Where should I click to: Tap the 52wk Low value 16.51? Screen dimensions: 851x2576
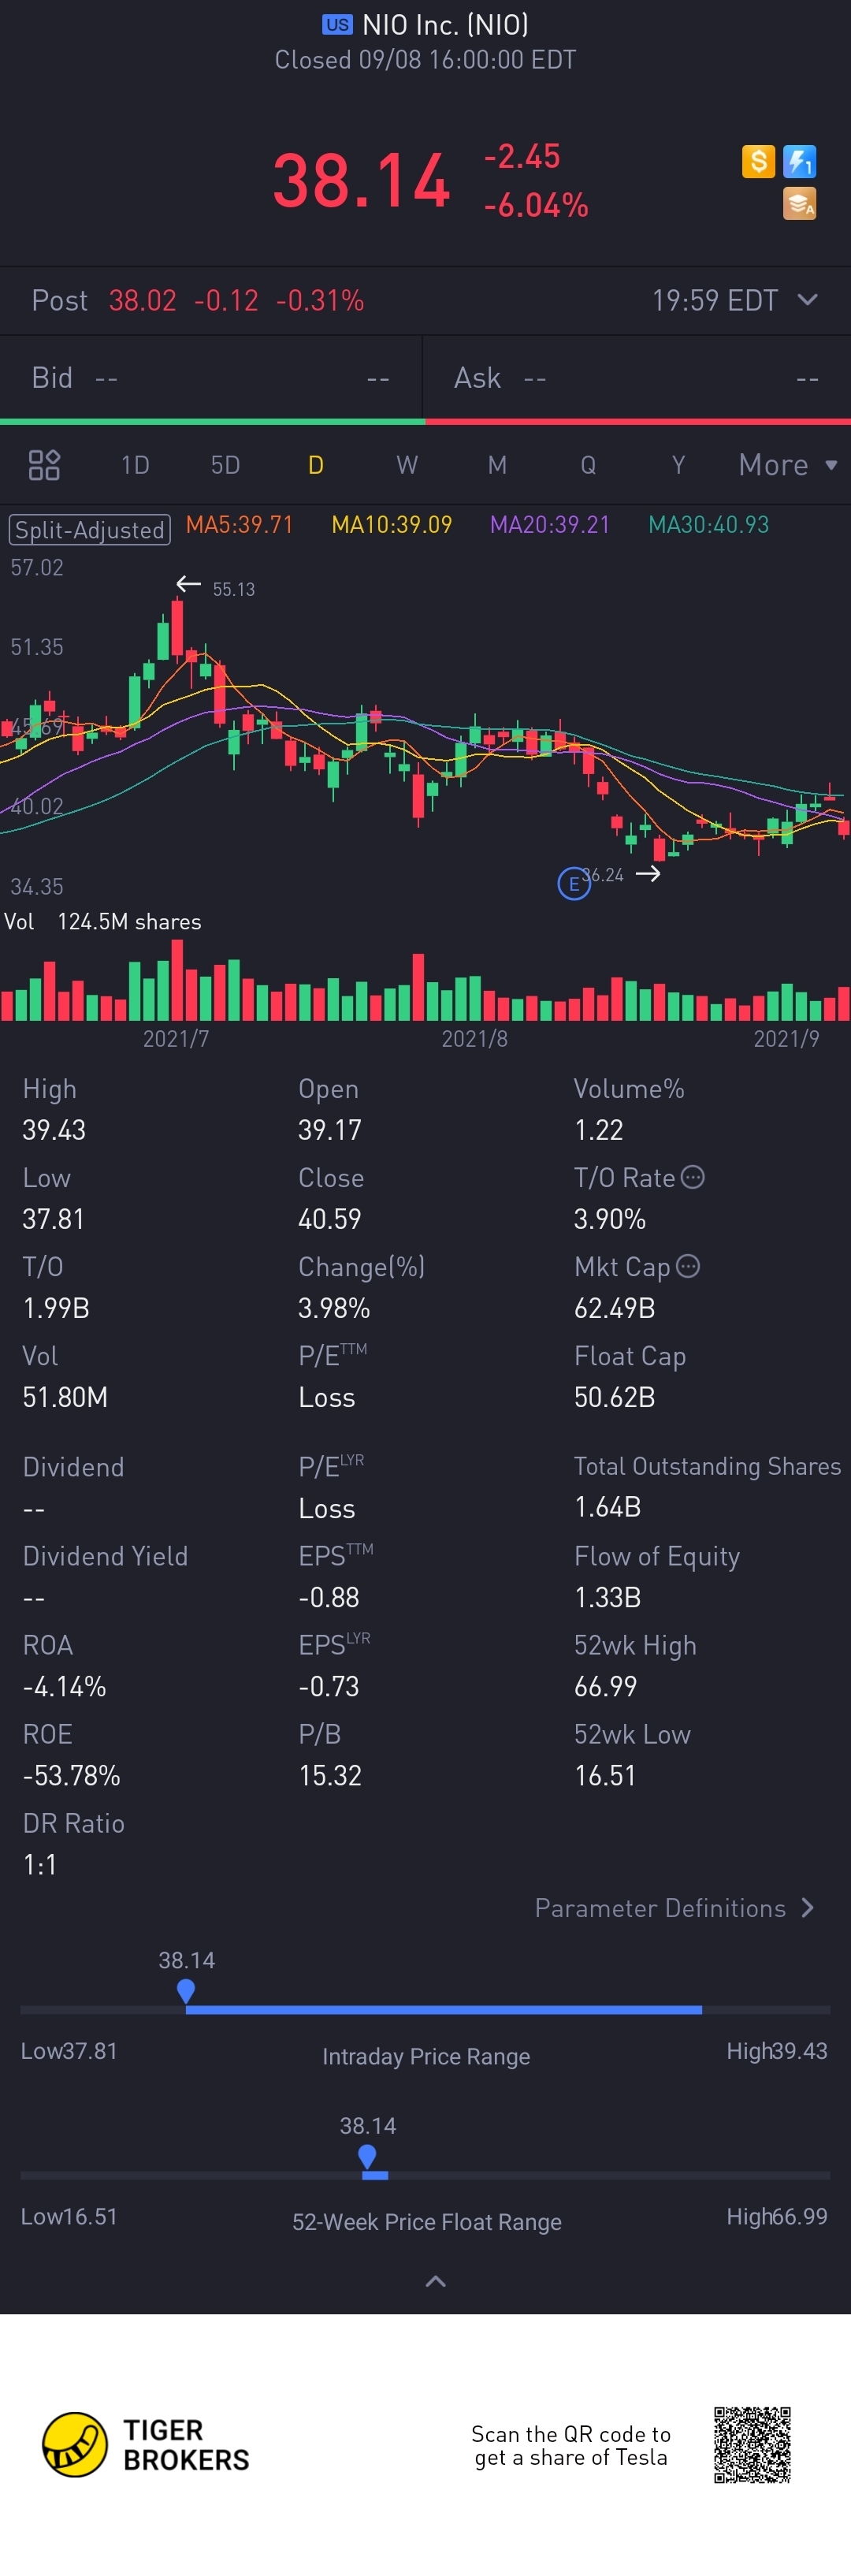pyautogui.click(x=605, y=1775)
